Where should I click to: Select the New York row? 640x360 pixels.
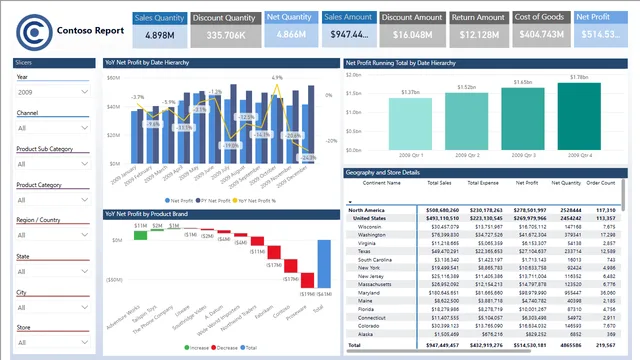tap(482, 268)
